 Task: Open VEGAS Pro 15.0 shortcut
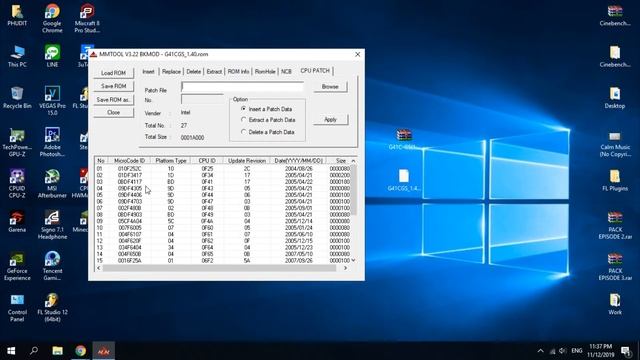click(x=52, y=101)
